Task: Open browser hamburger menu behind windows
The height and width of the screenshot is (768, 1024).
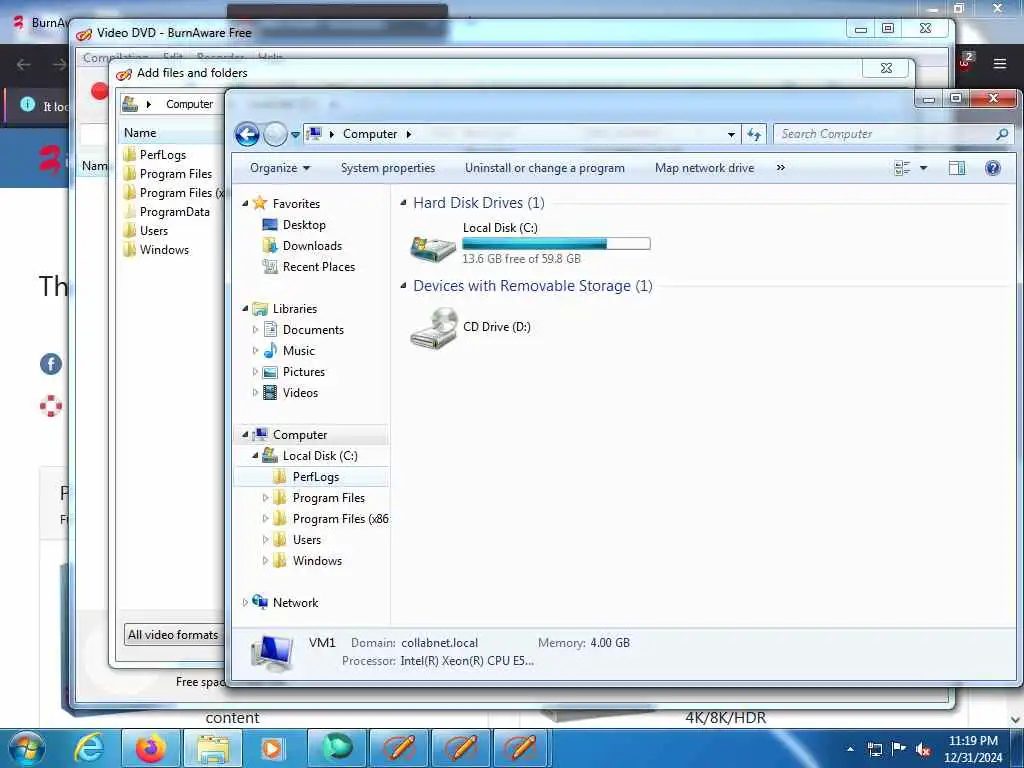Action: 999,63
